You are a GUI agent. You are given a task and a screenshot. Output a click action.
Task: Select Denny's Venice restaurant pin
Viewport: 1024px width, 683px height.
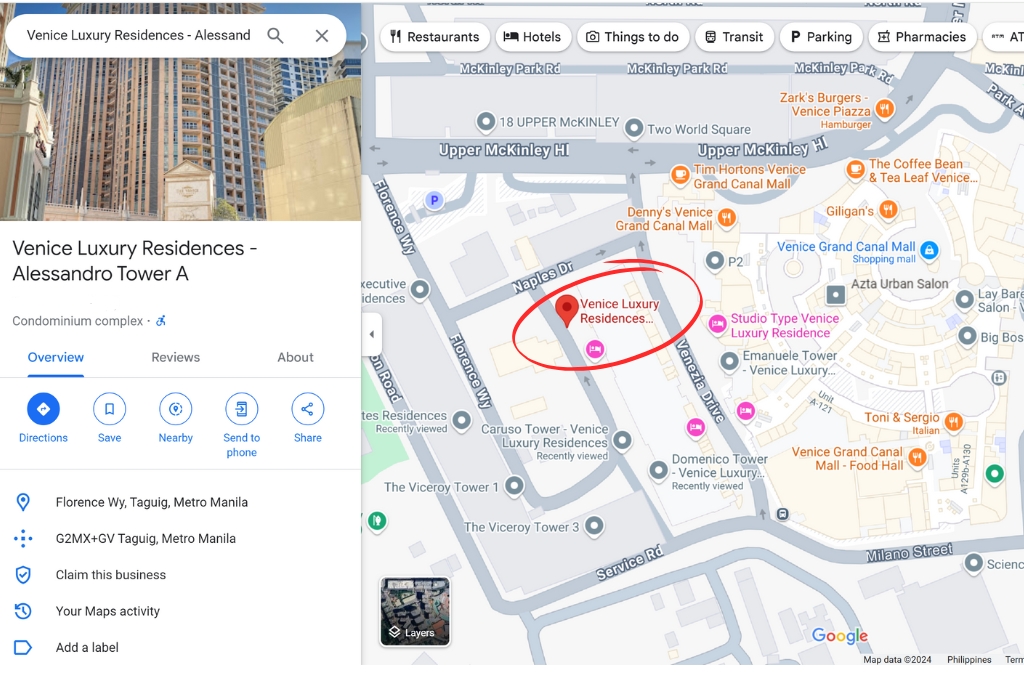point(726,217)
